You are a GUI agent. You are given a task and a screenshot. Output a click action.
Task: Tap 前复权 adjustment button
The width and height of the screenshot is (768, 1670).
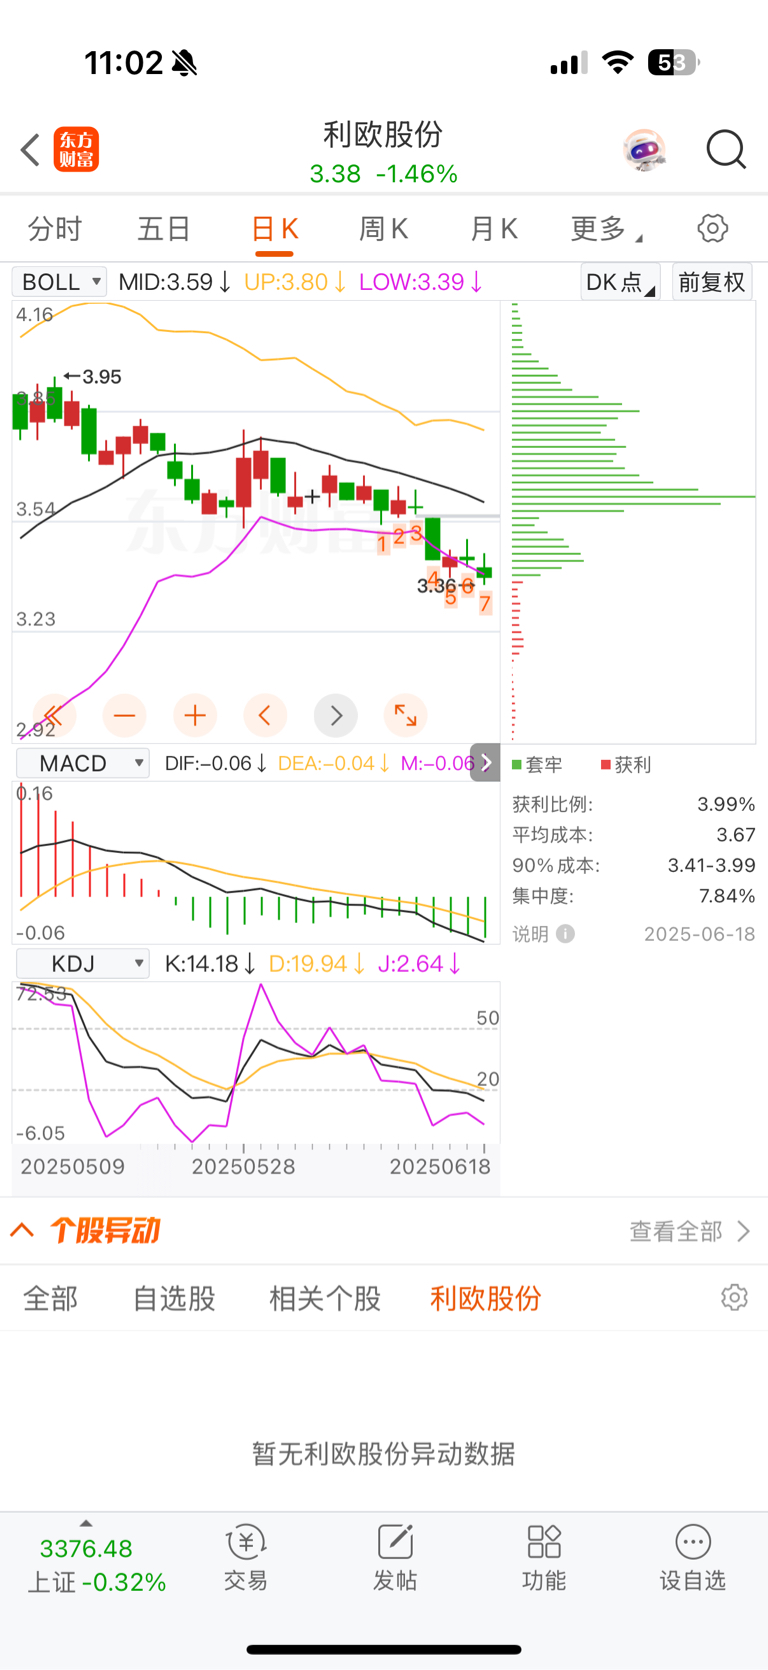[712, 282]
